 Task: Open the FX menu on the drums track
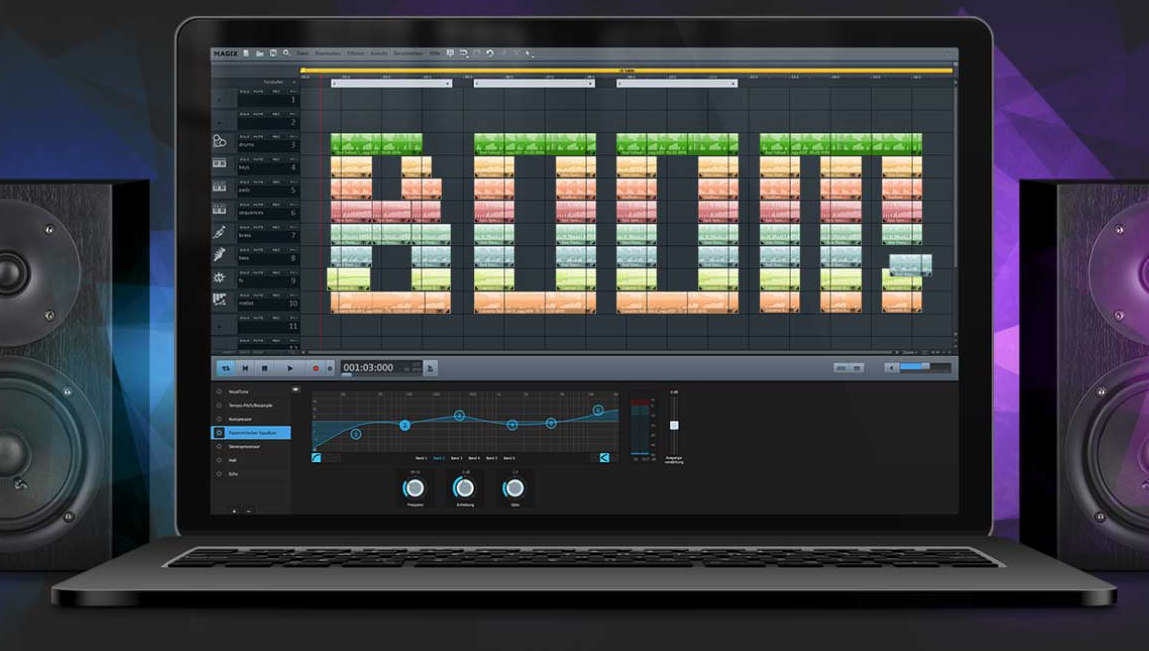tap(293, 137)
